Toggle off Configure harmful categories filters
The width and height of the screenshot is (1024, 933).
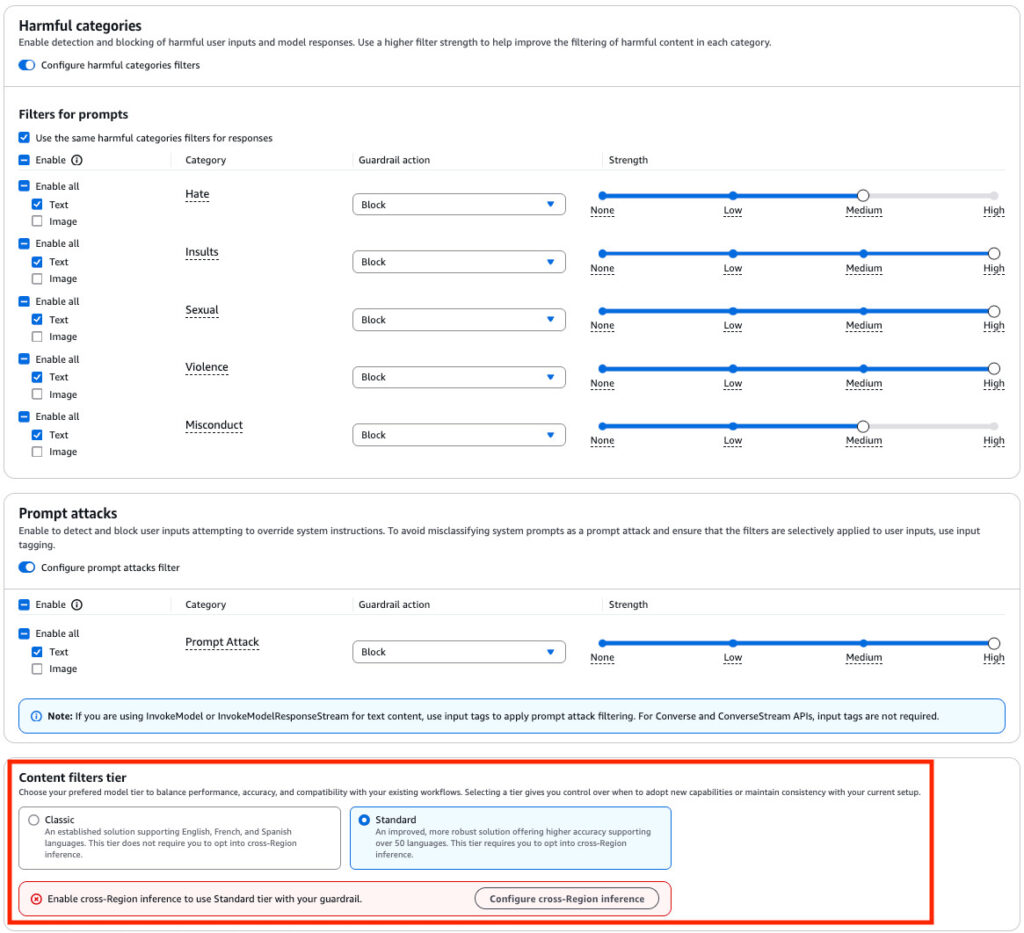(x=27, y=65)
